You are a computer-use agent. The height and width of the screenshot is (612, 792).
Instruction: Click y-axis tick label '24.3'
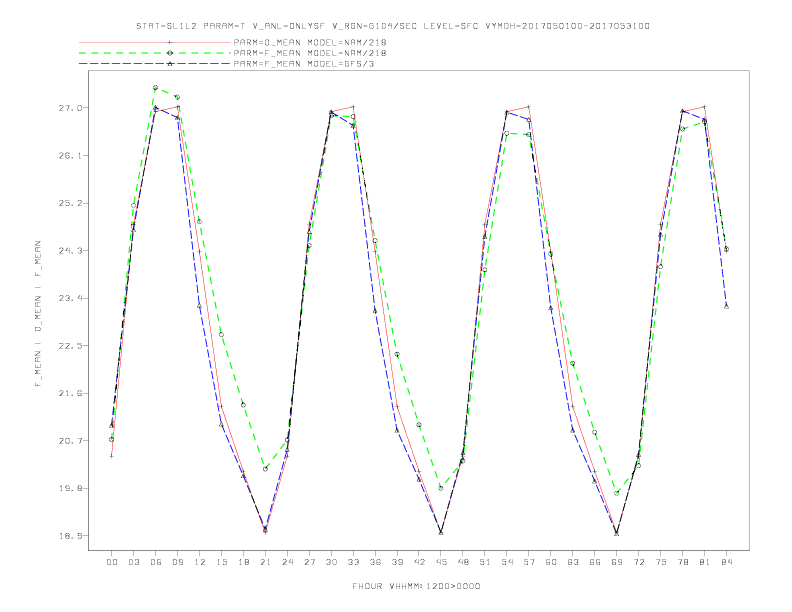point(70,250)
